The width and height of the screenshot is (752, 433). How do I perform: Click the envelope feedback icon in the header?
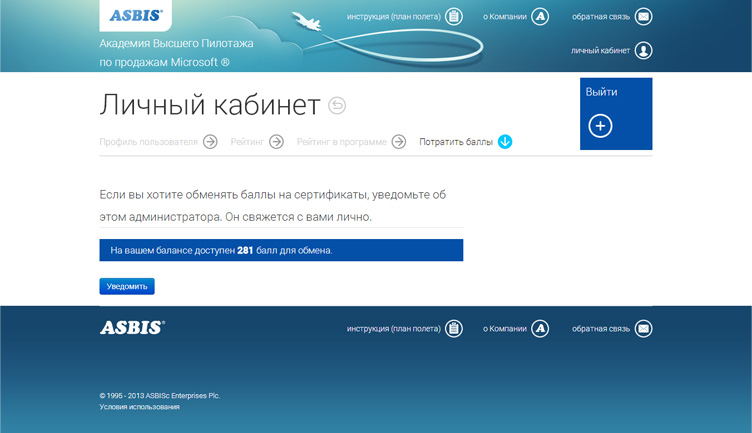(643, 17)
